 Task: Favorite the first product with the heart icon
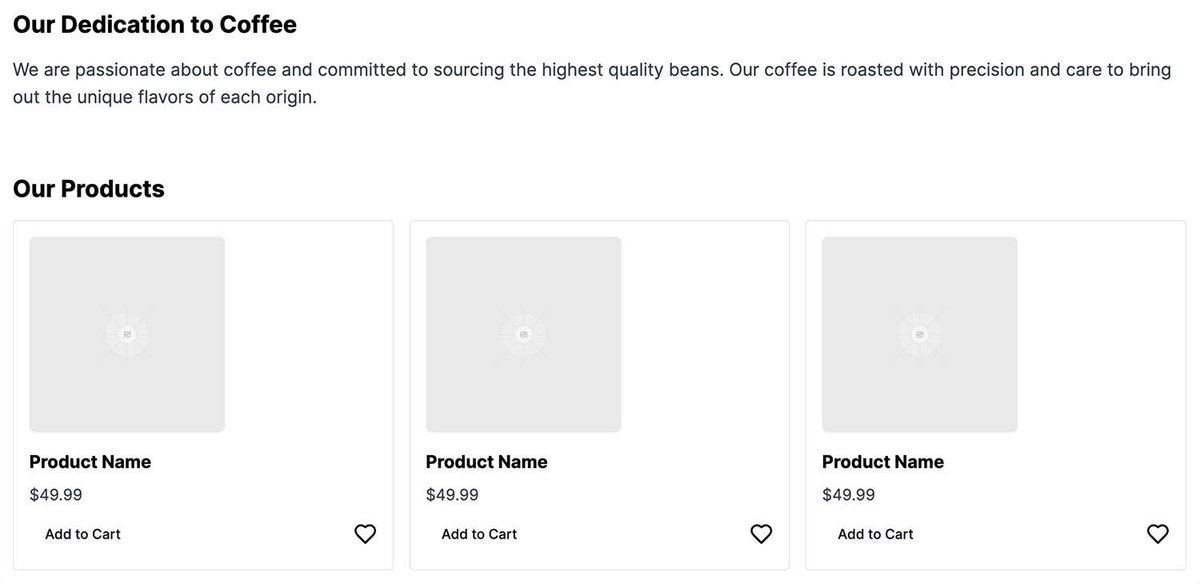(365, 534)
